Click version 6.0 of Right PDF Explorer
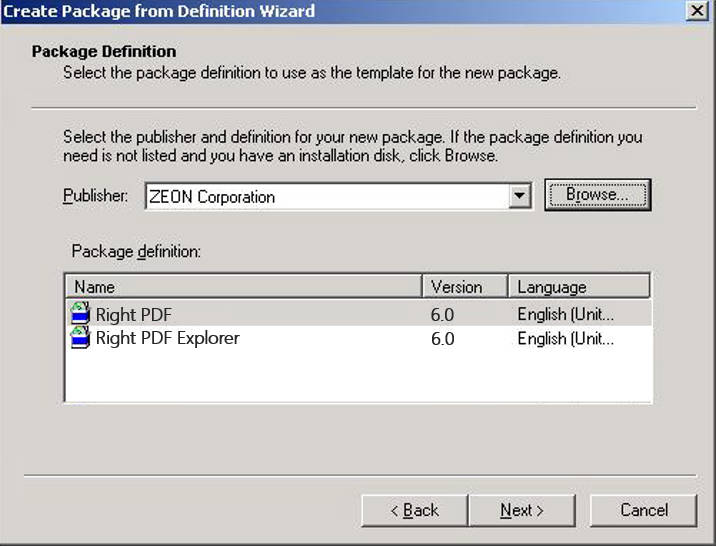 click(x=442, y=339)
